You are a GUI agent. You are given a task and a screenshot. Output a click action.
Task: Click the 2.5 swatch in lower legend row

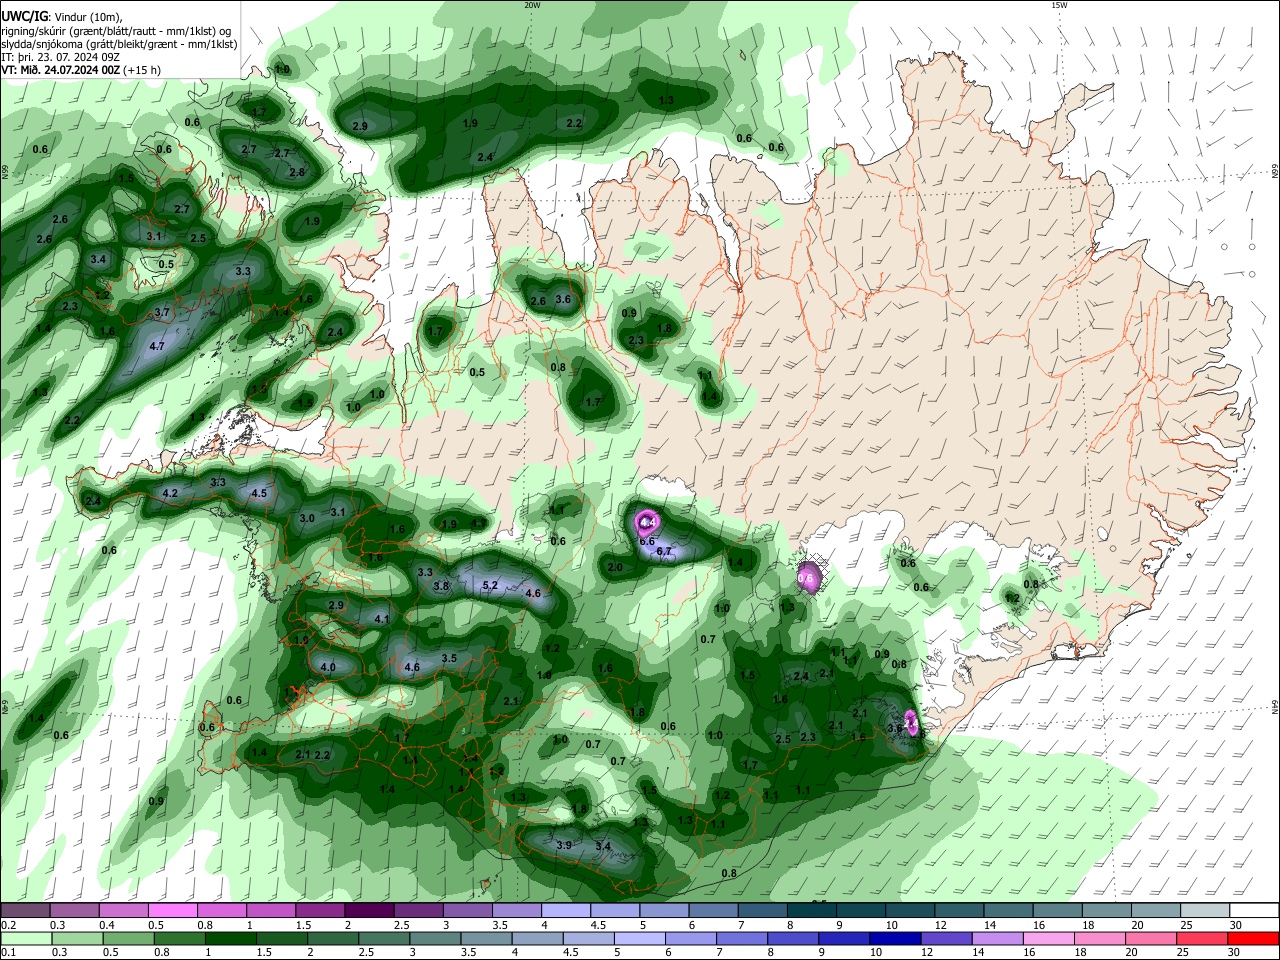383,939
